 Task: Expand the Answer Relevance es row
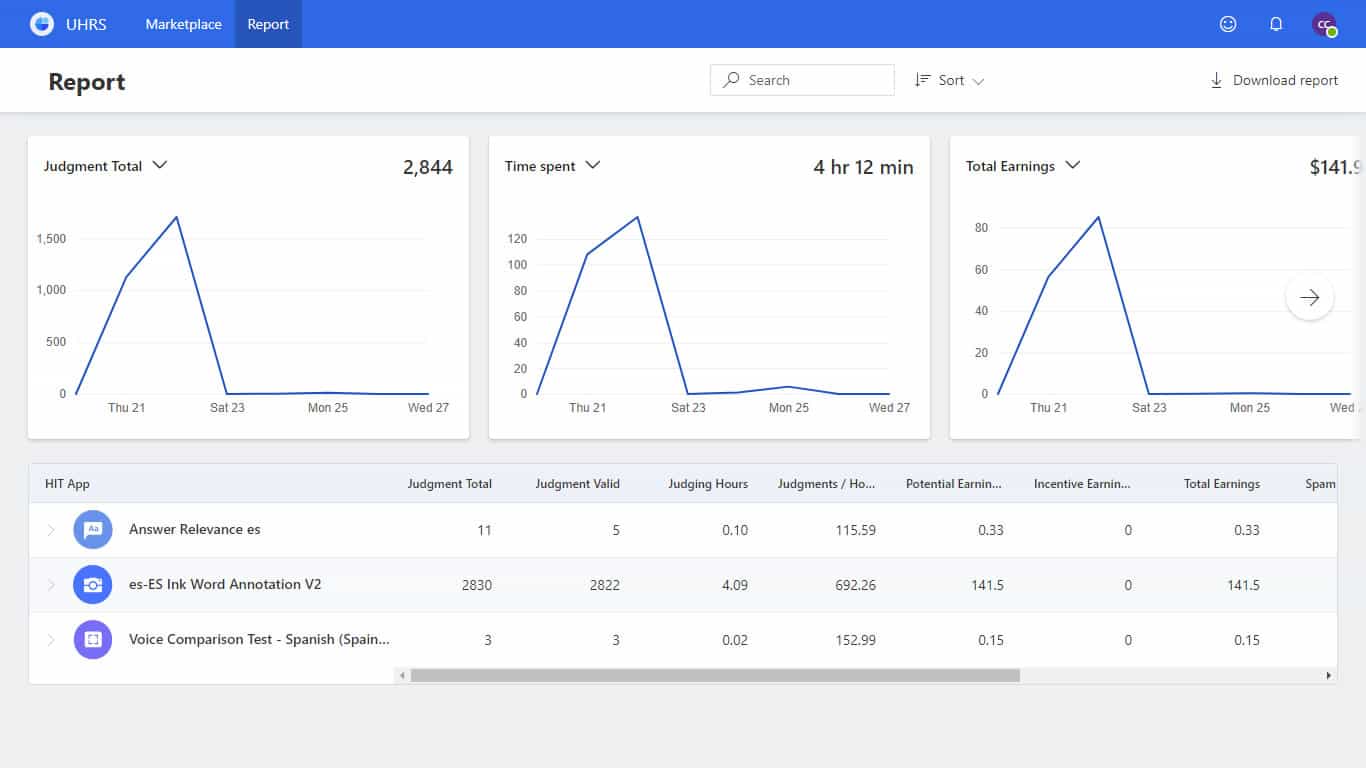point(51,530)
